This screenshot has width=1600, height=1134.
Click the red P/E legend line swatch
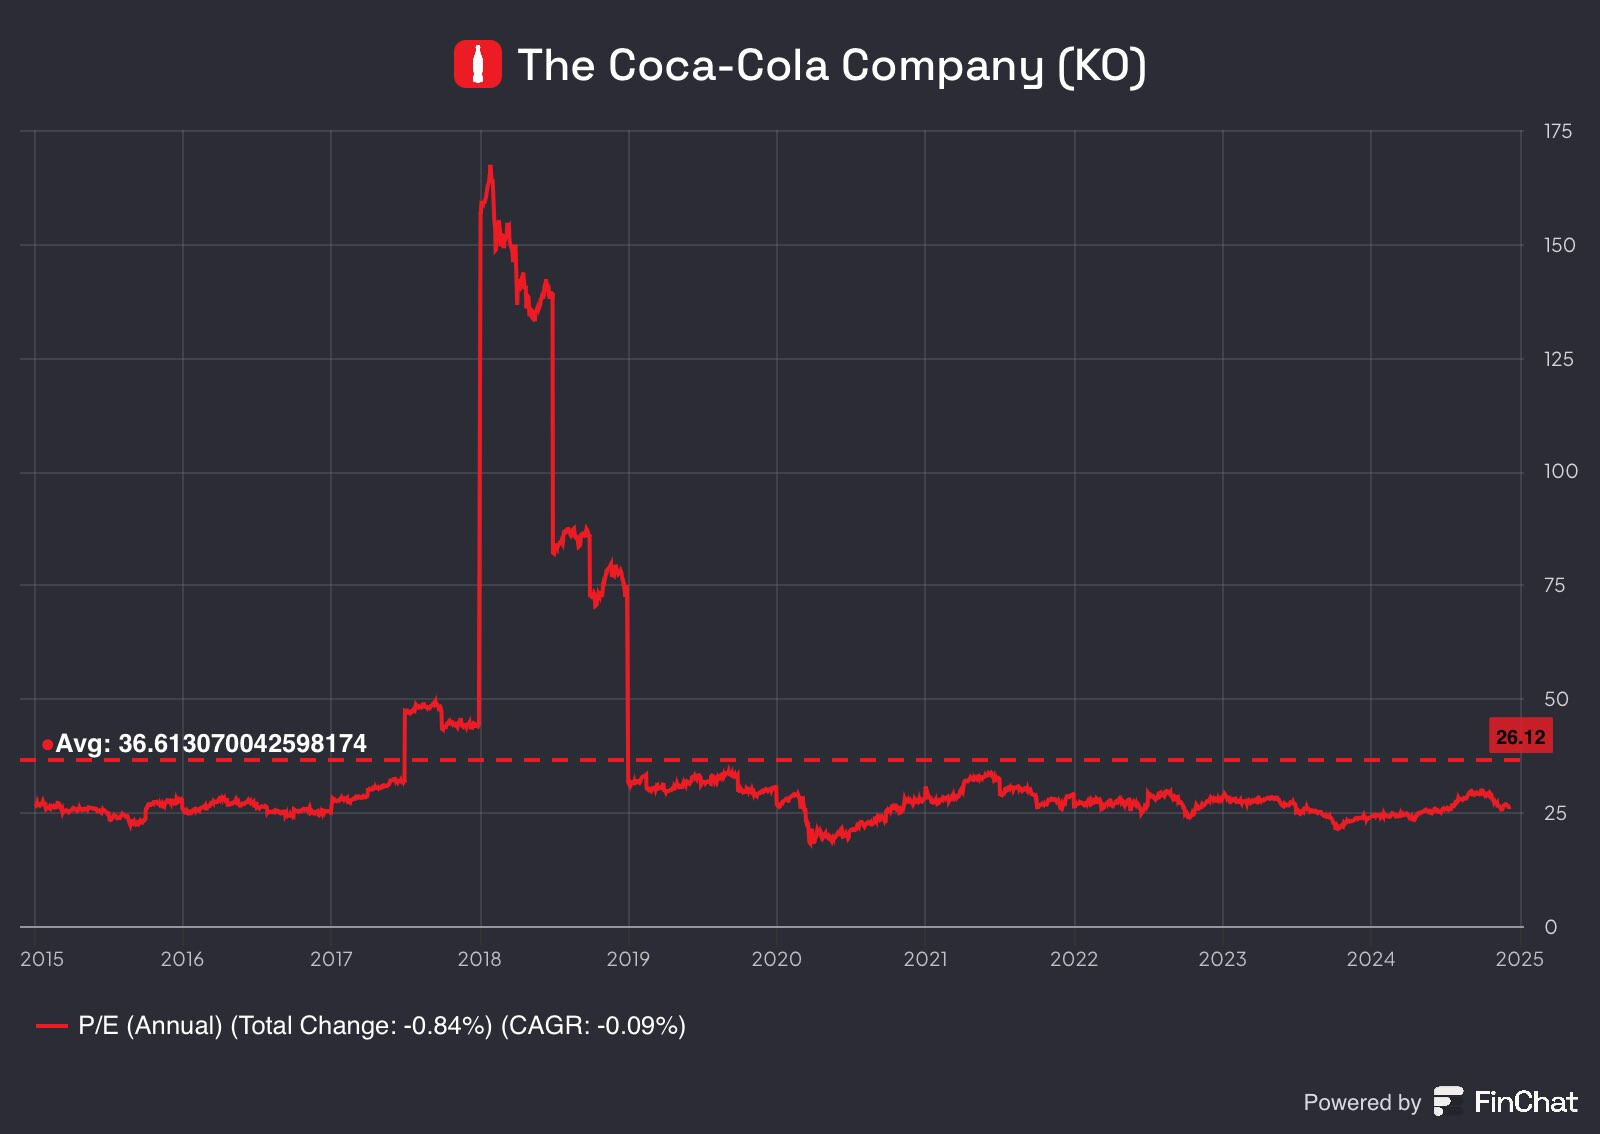click(x=51, y=1026)
